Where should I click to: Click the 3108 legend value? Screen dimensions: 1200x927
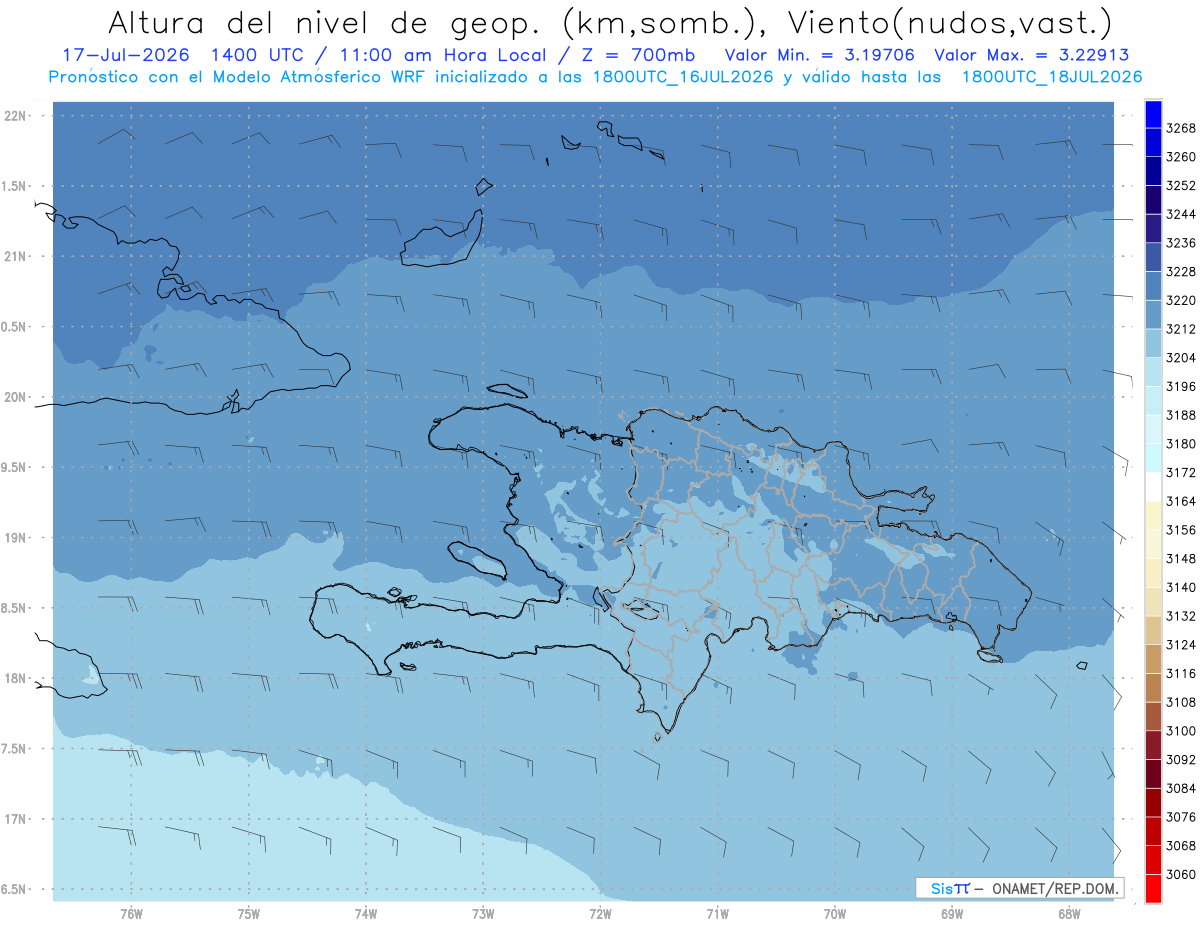(x=1181, y=702)
